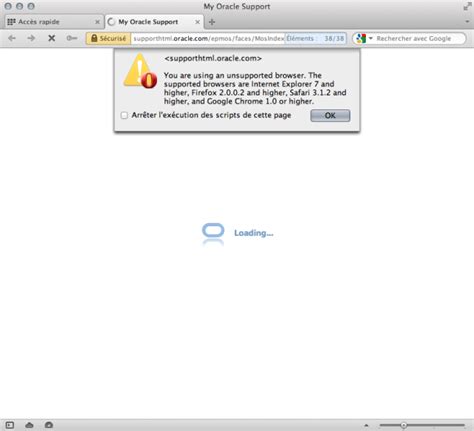Stop page loading with X icon
Screen dimensions: 474x431
pyautogui.click(x=51, y=38)
